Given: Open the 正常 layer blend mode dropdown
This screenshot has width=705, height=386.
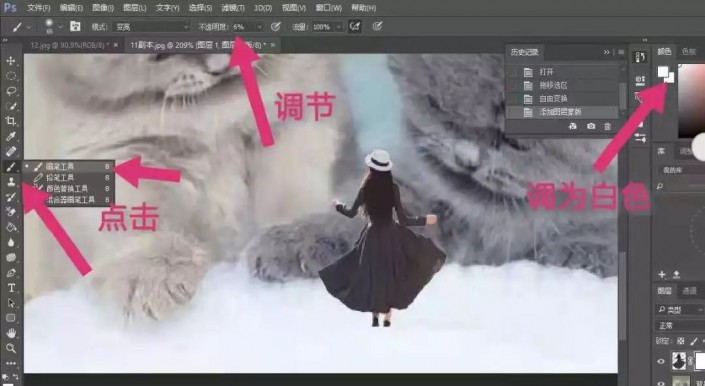Looking at the screenshot, I should pyautogui.click(x=680, y=326).
